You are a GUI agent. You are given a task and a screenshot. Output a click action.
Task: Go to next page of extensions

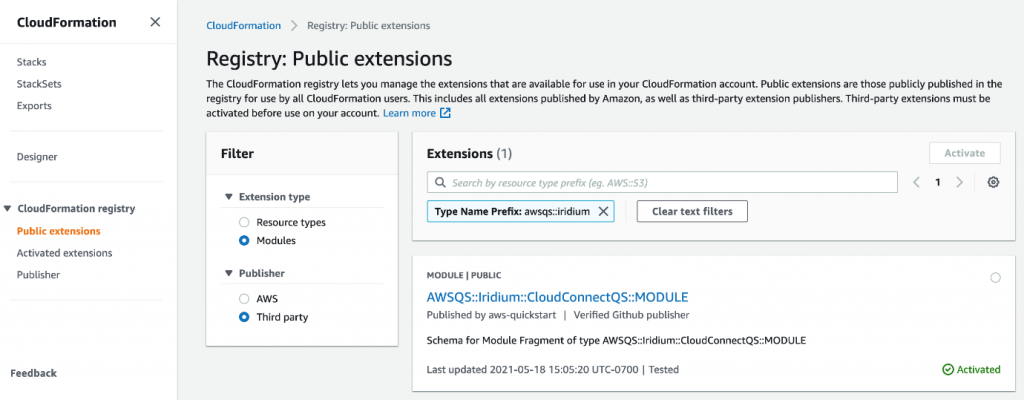(x=960, y=182)
